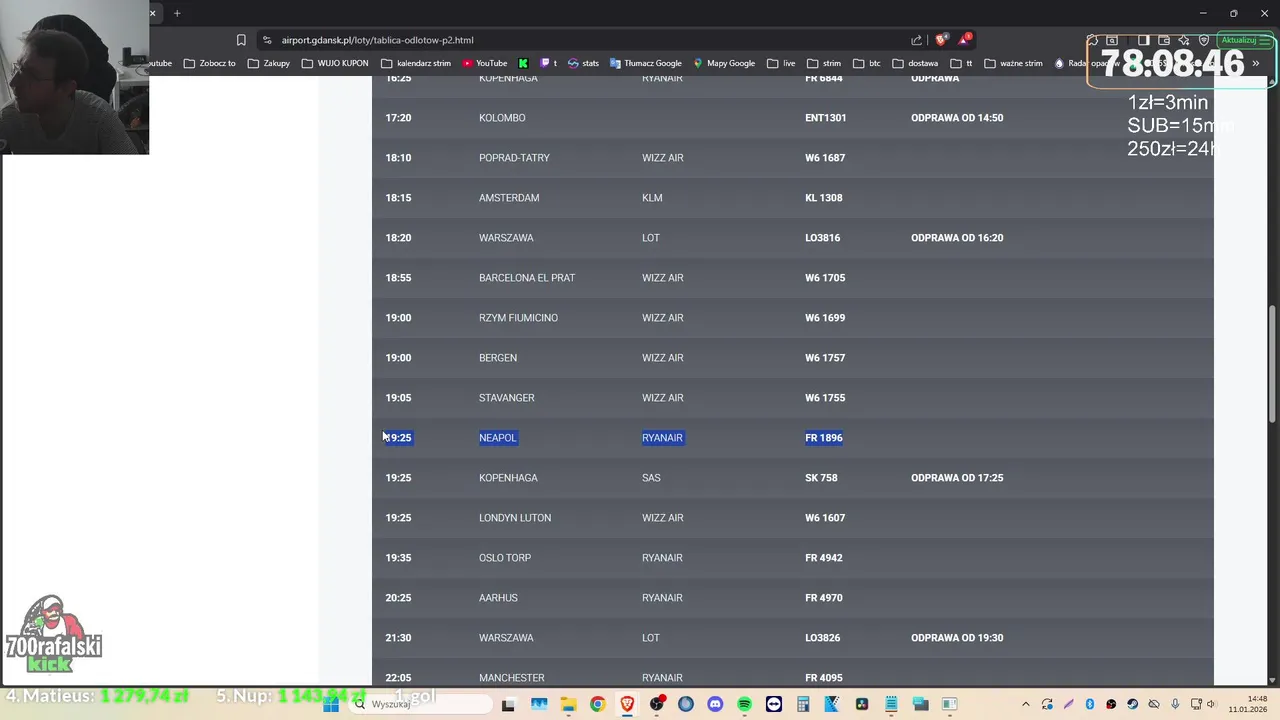The width and height of the screenshot is (1280, 720).
Task: Click the green Aktualizuj update button
Action: click(1244, 40)
